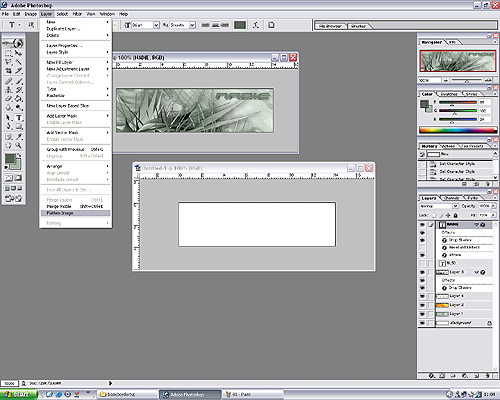The image size is (500, 400).
Task: Toggle visibility of Layer 4
Action: [x=422, y=296]
